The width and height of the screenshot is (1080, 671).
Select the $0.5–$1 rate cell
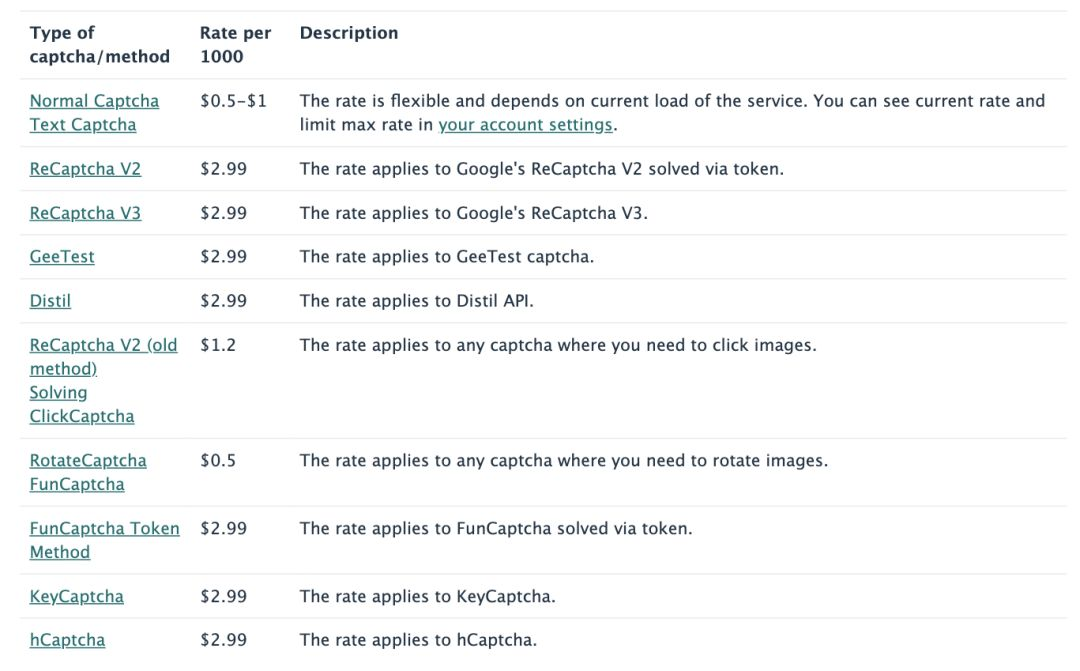point(233,101)
